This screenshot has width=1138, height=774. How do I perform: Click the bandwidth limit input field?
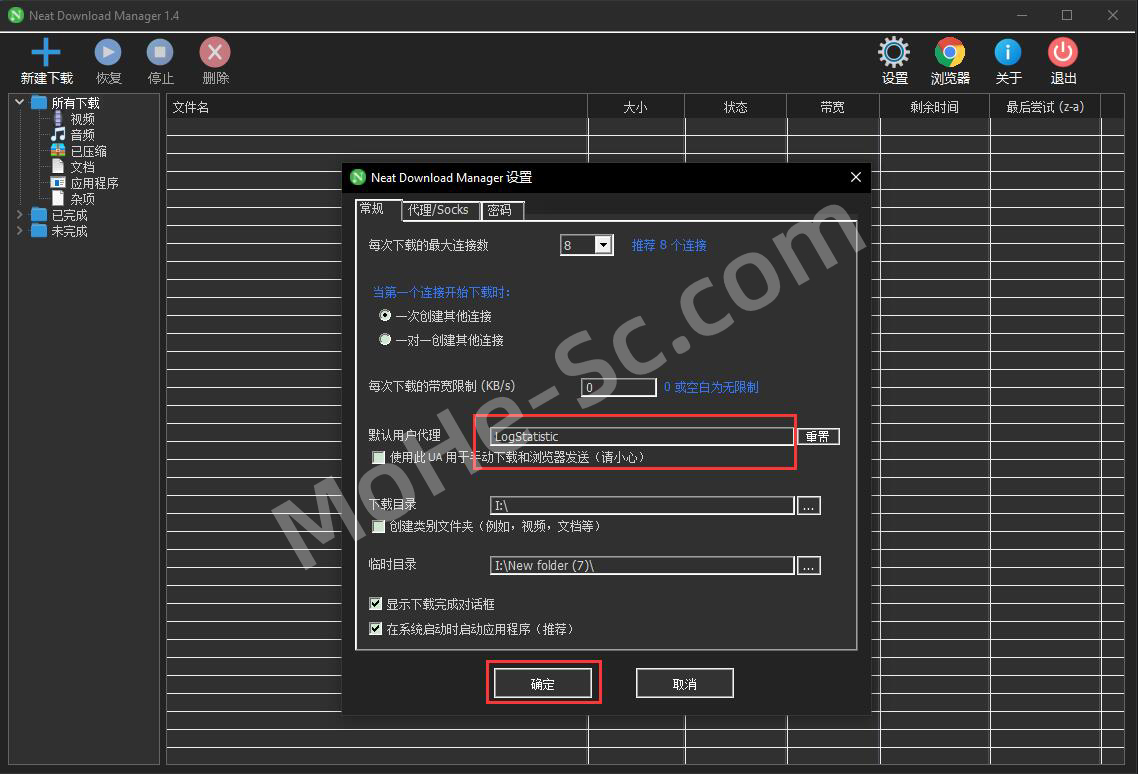click(x=618, y=387)
